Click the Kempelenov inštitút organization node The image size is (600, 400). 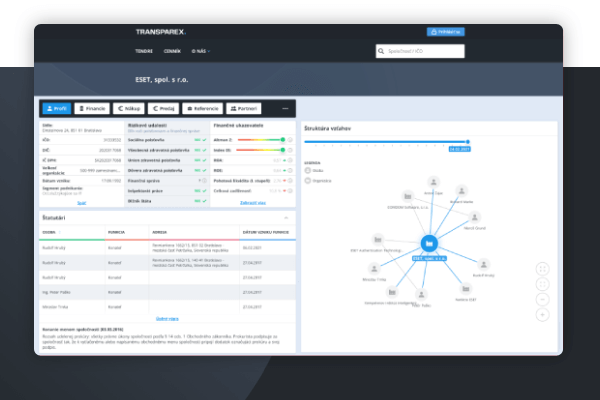392,292
